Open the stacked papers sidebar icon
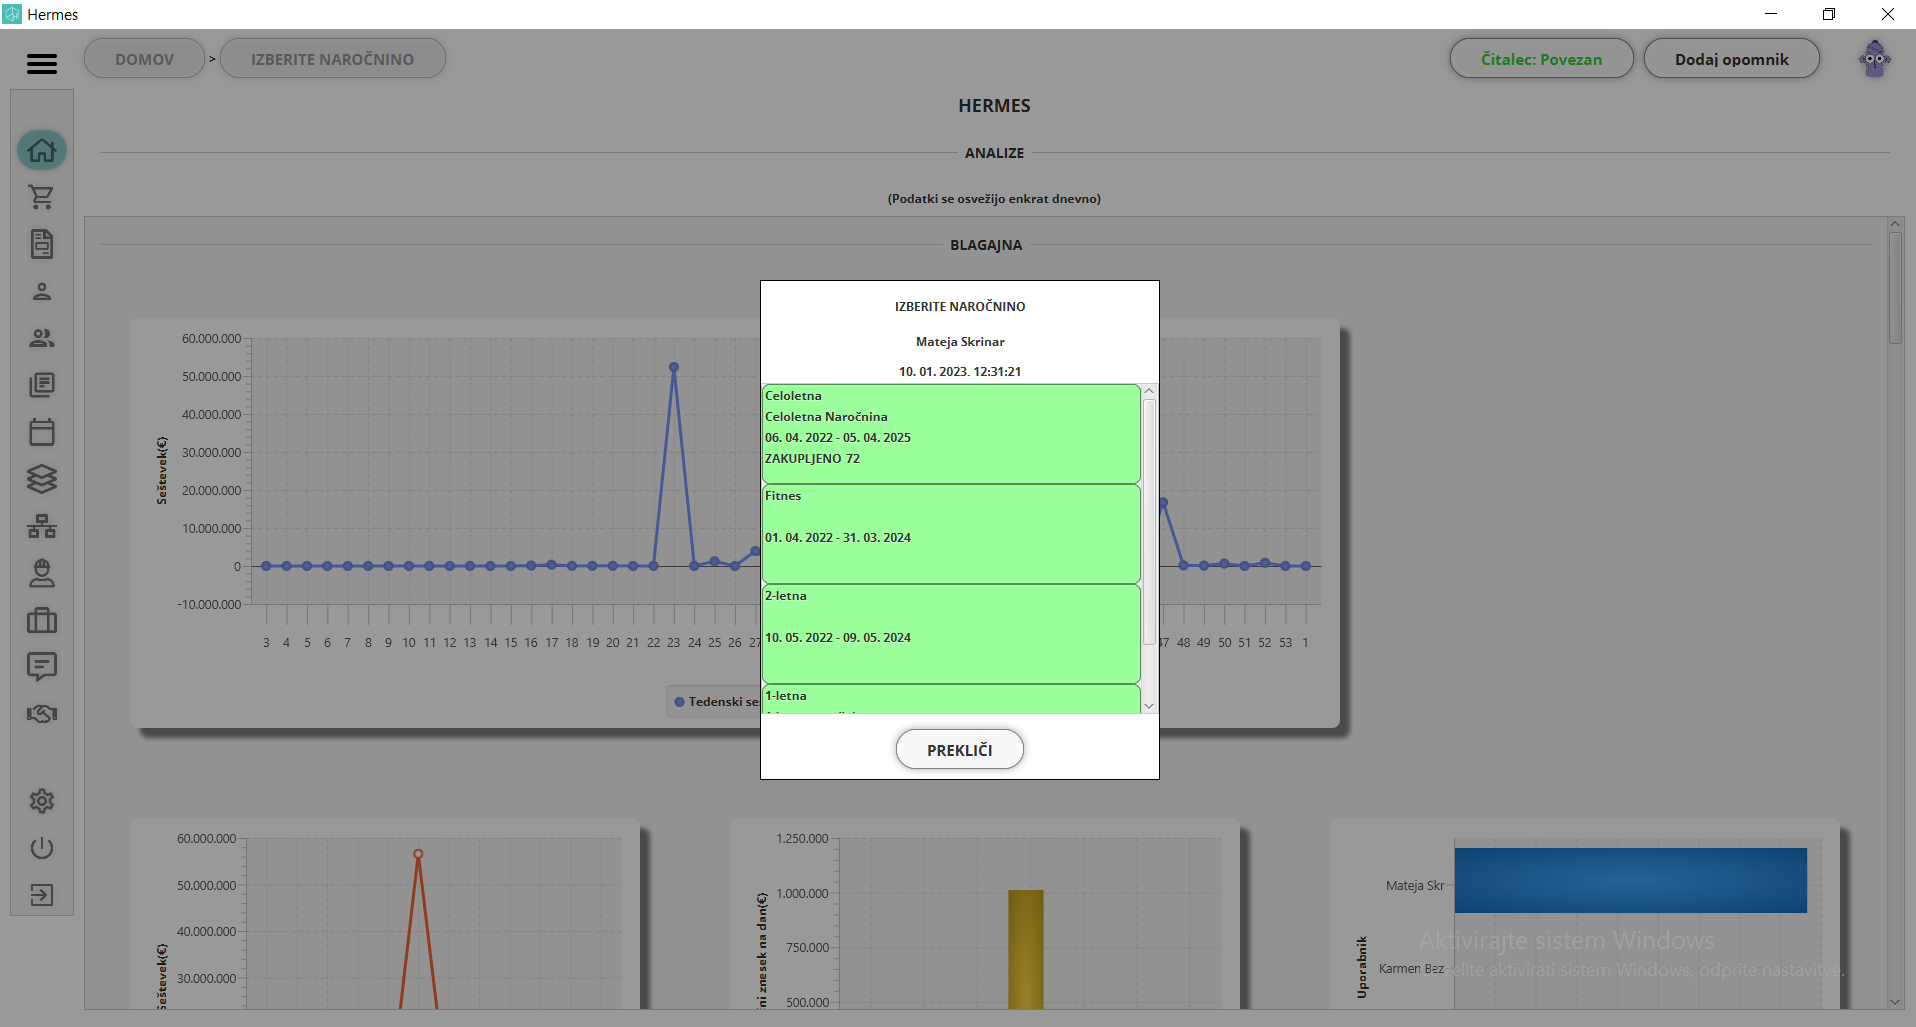The image size is (1916, 1027). [x=42, y=385]
